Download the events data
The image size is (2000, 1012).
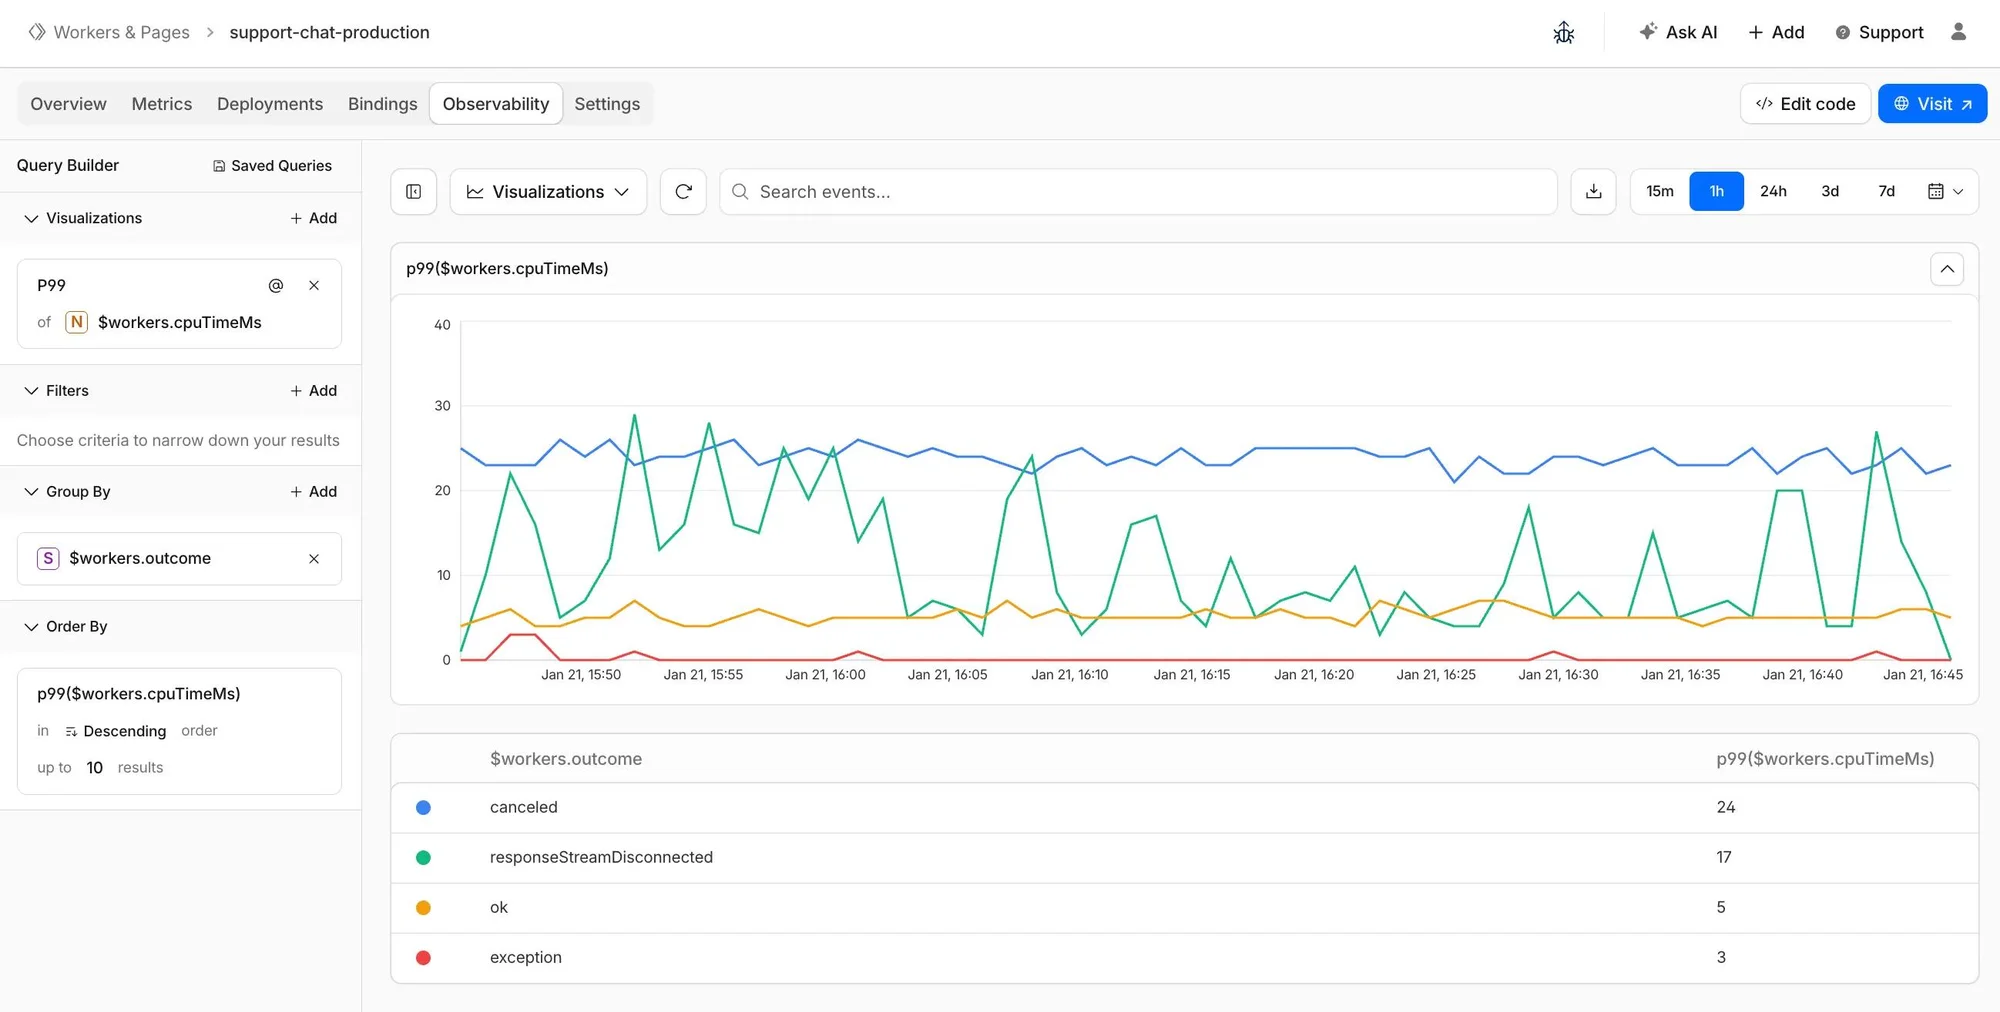tap(1594, 191)
